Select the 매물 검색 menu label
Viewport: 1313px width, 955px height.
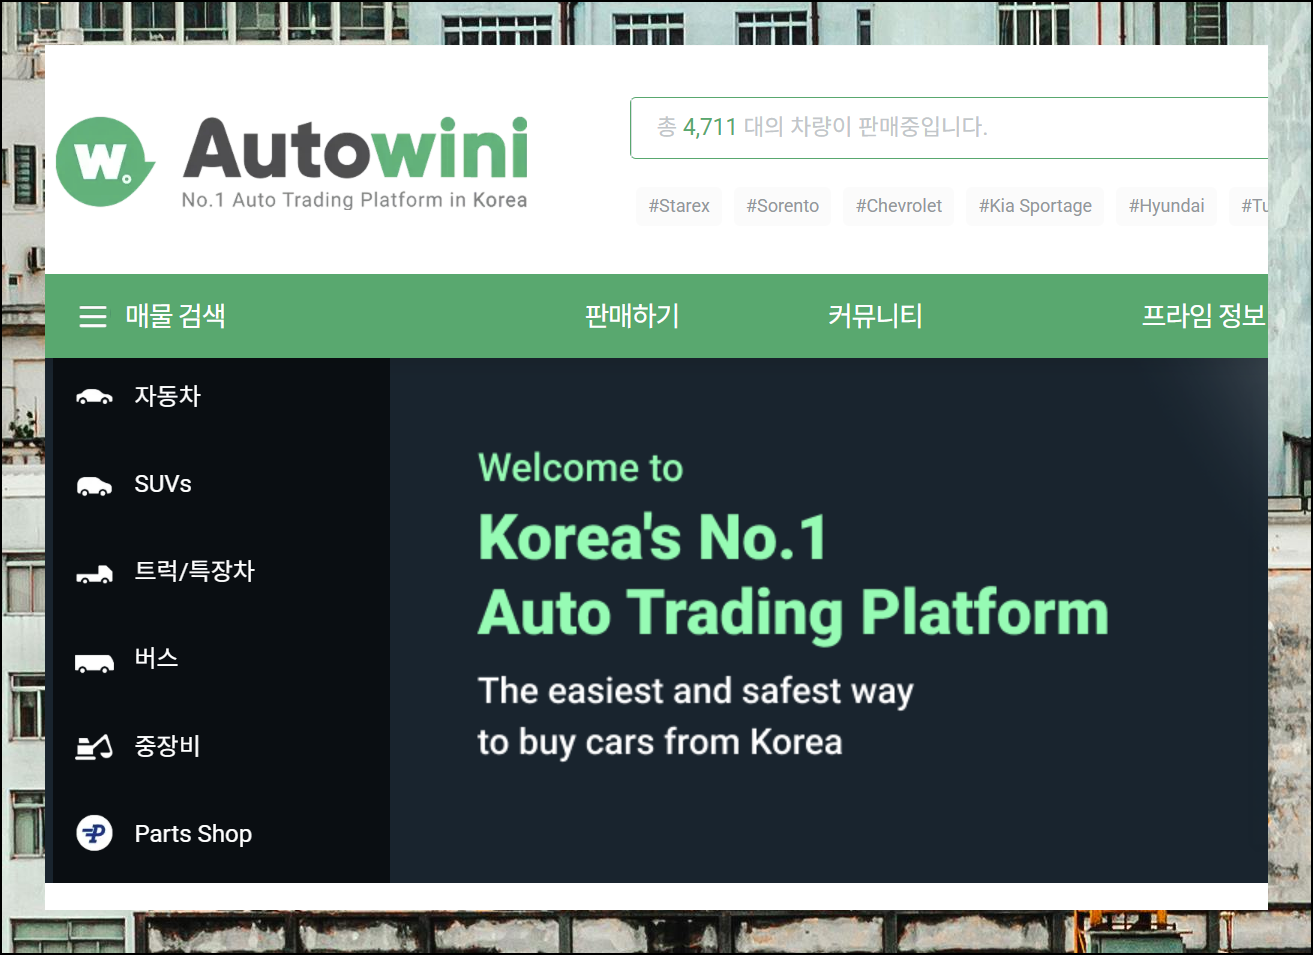(x=175, y=316)
